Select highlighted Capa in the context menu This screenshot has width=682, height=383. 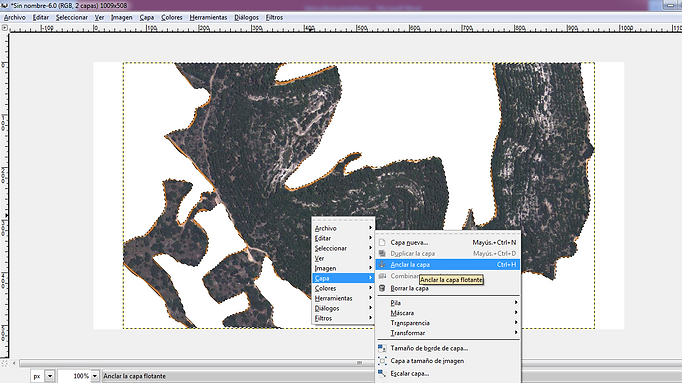[x=343, y=278]
